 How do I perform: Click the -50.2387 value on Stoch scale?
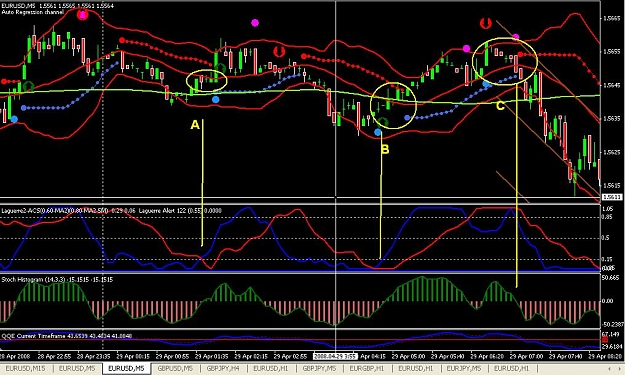pos(612,324)
